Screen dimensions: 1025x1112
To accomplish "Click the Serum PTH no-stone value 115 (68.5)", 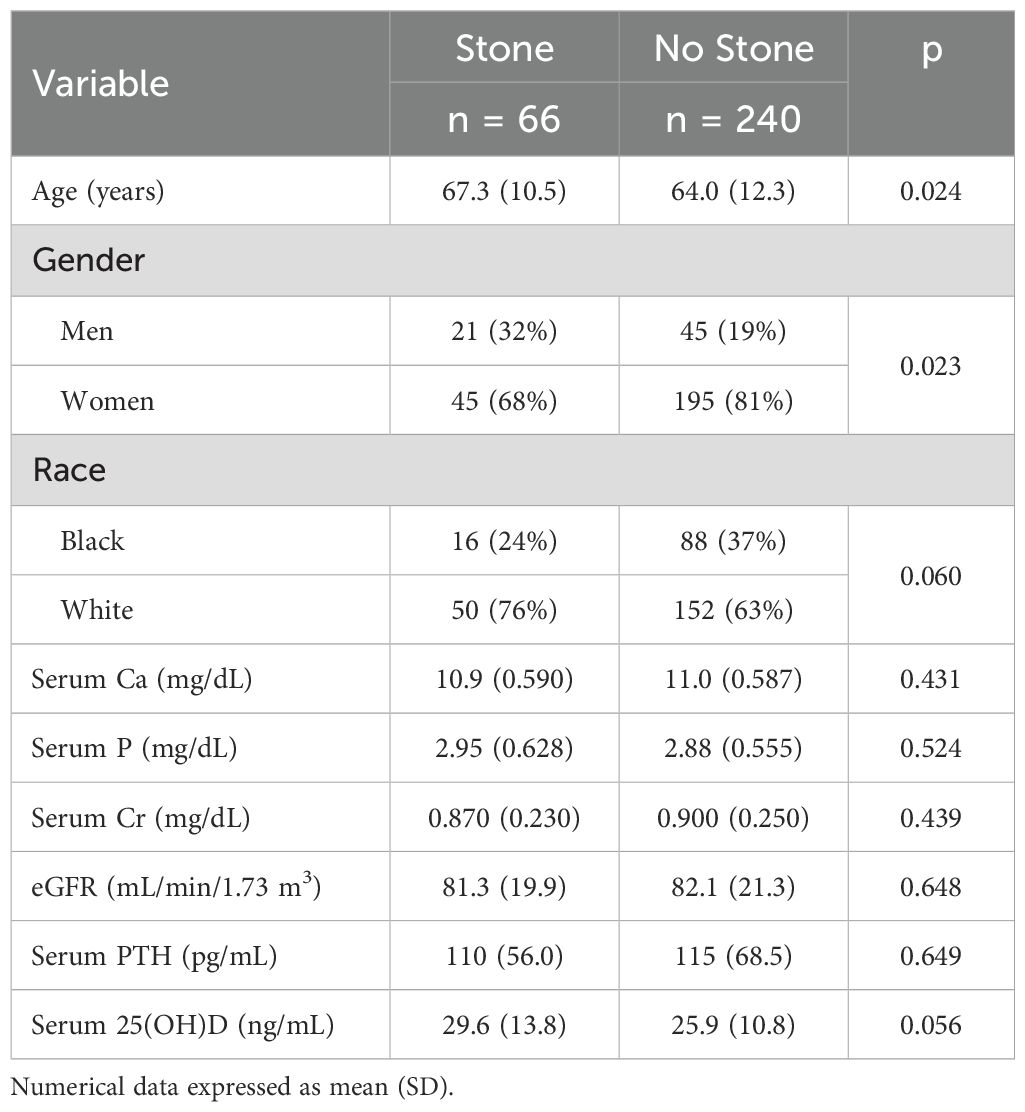I will pyautogui.click(x=734, y=956).
